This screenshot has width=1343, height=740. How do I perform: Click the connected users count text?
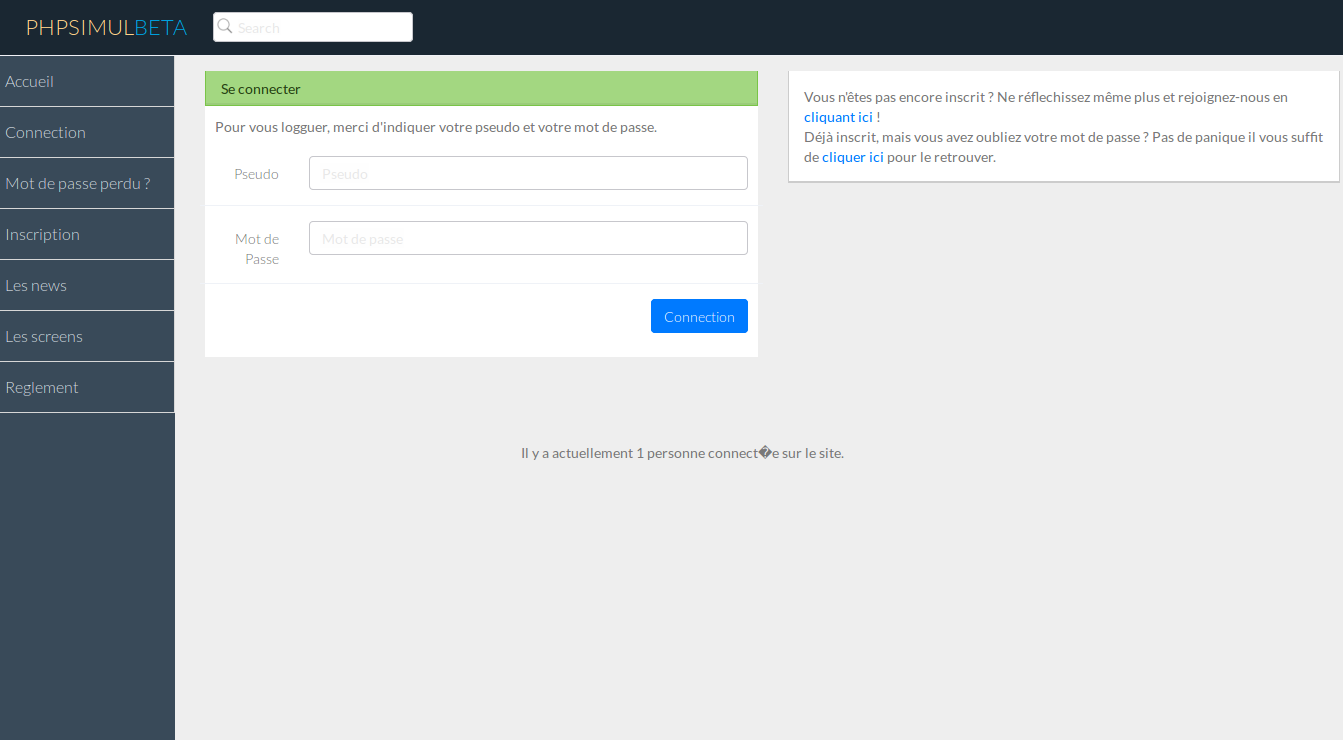tap(682, 452)
